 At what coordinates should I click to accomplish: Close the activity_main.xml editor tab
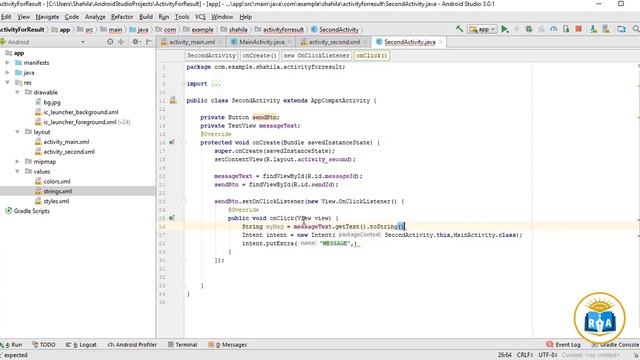[x=220, y=42]
